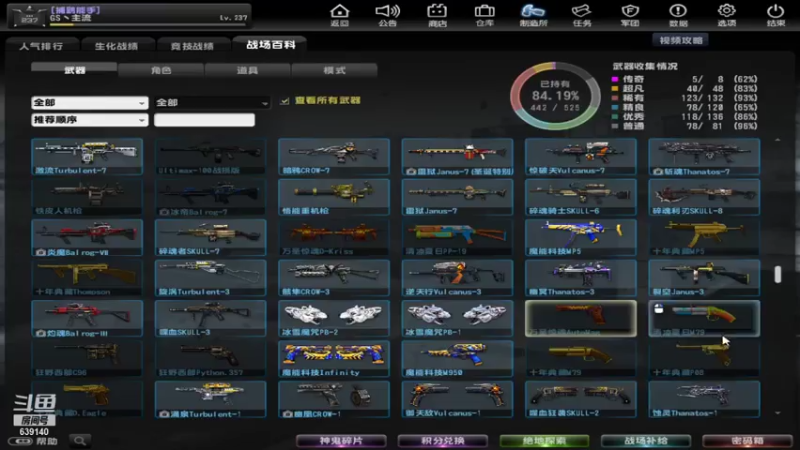Select the 御天敌Vulcanus-1 weapon card
Screen dimensions: 800x450
457,399
